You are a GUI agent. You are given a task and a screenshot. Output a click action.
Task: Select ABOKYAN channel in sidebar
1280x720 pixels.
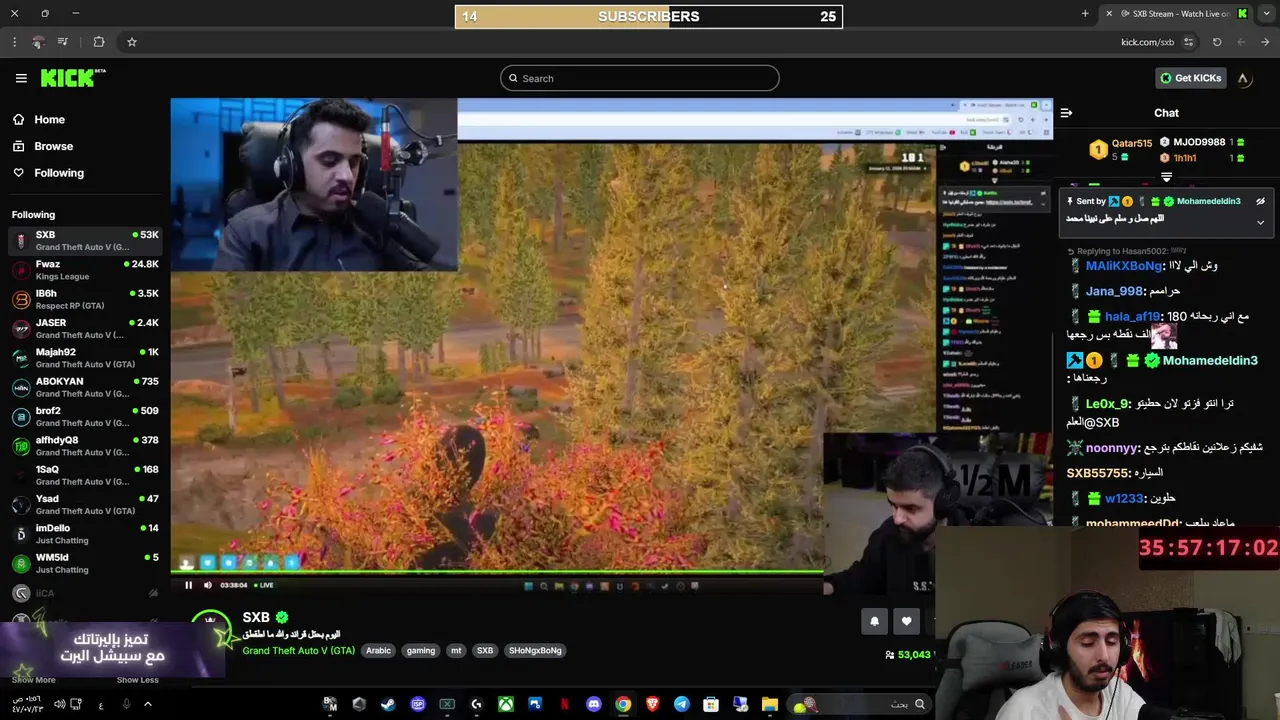[85, 387]
